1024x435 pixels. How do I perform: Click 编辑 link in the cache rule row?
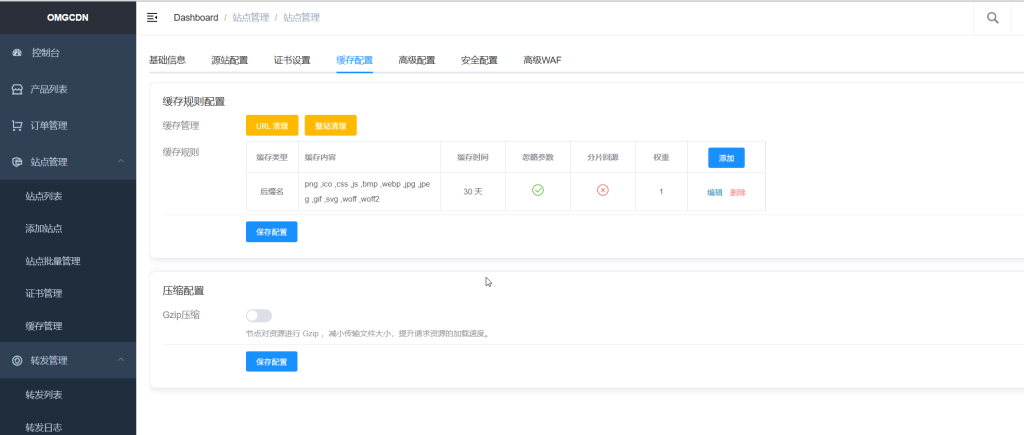(x=714, y=192)
